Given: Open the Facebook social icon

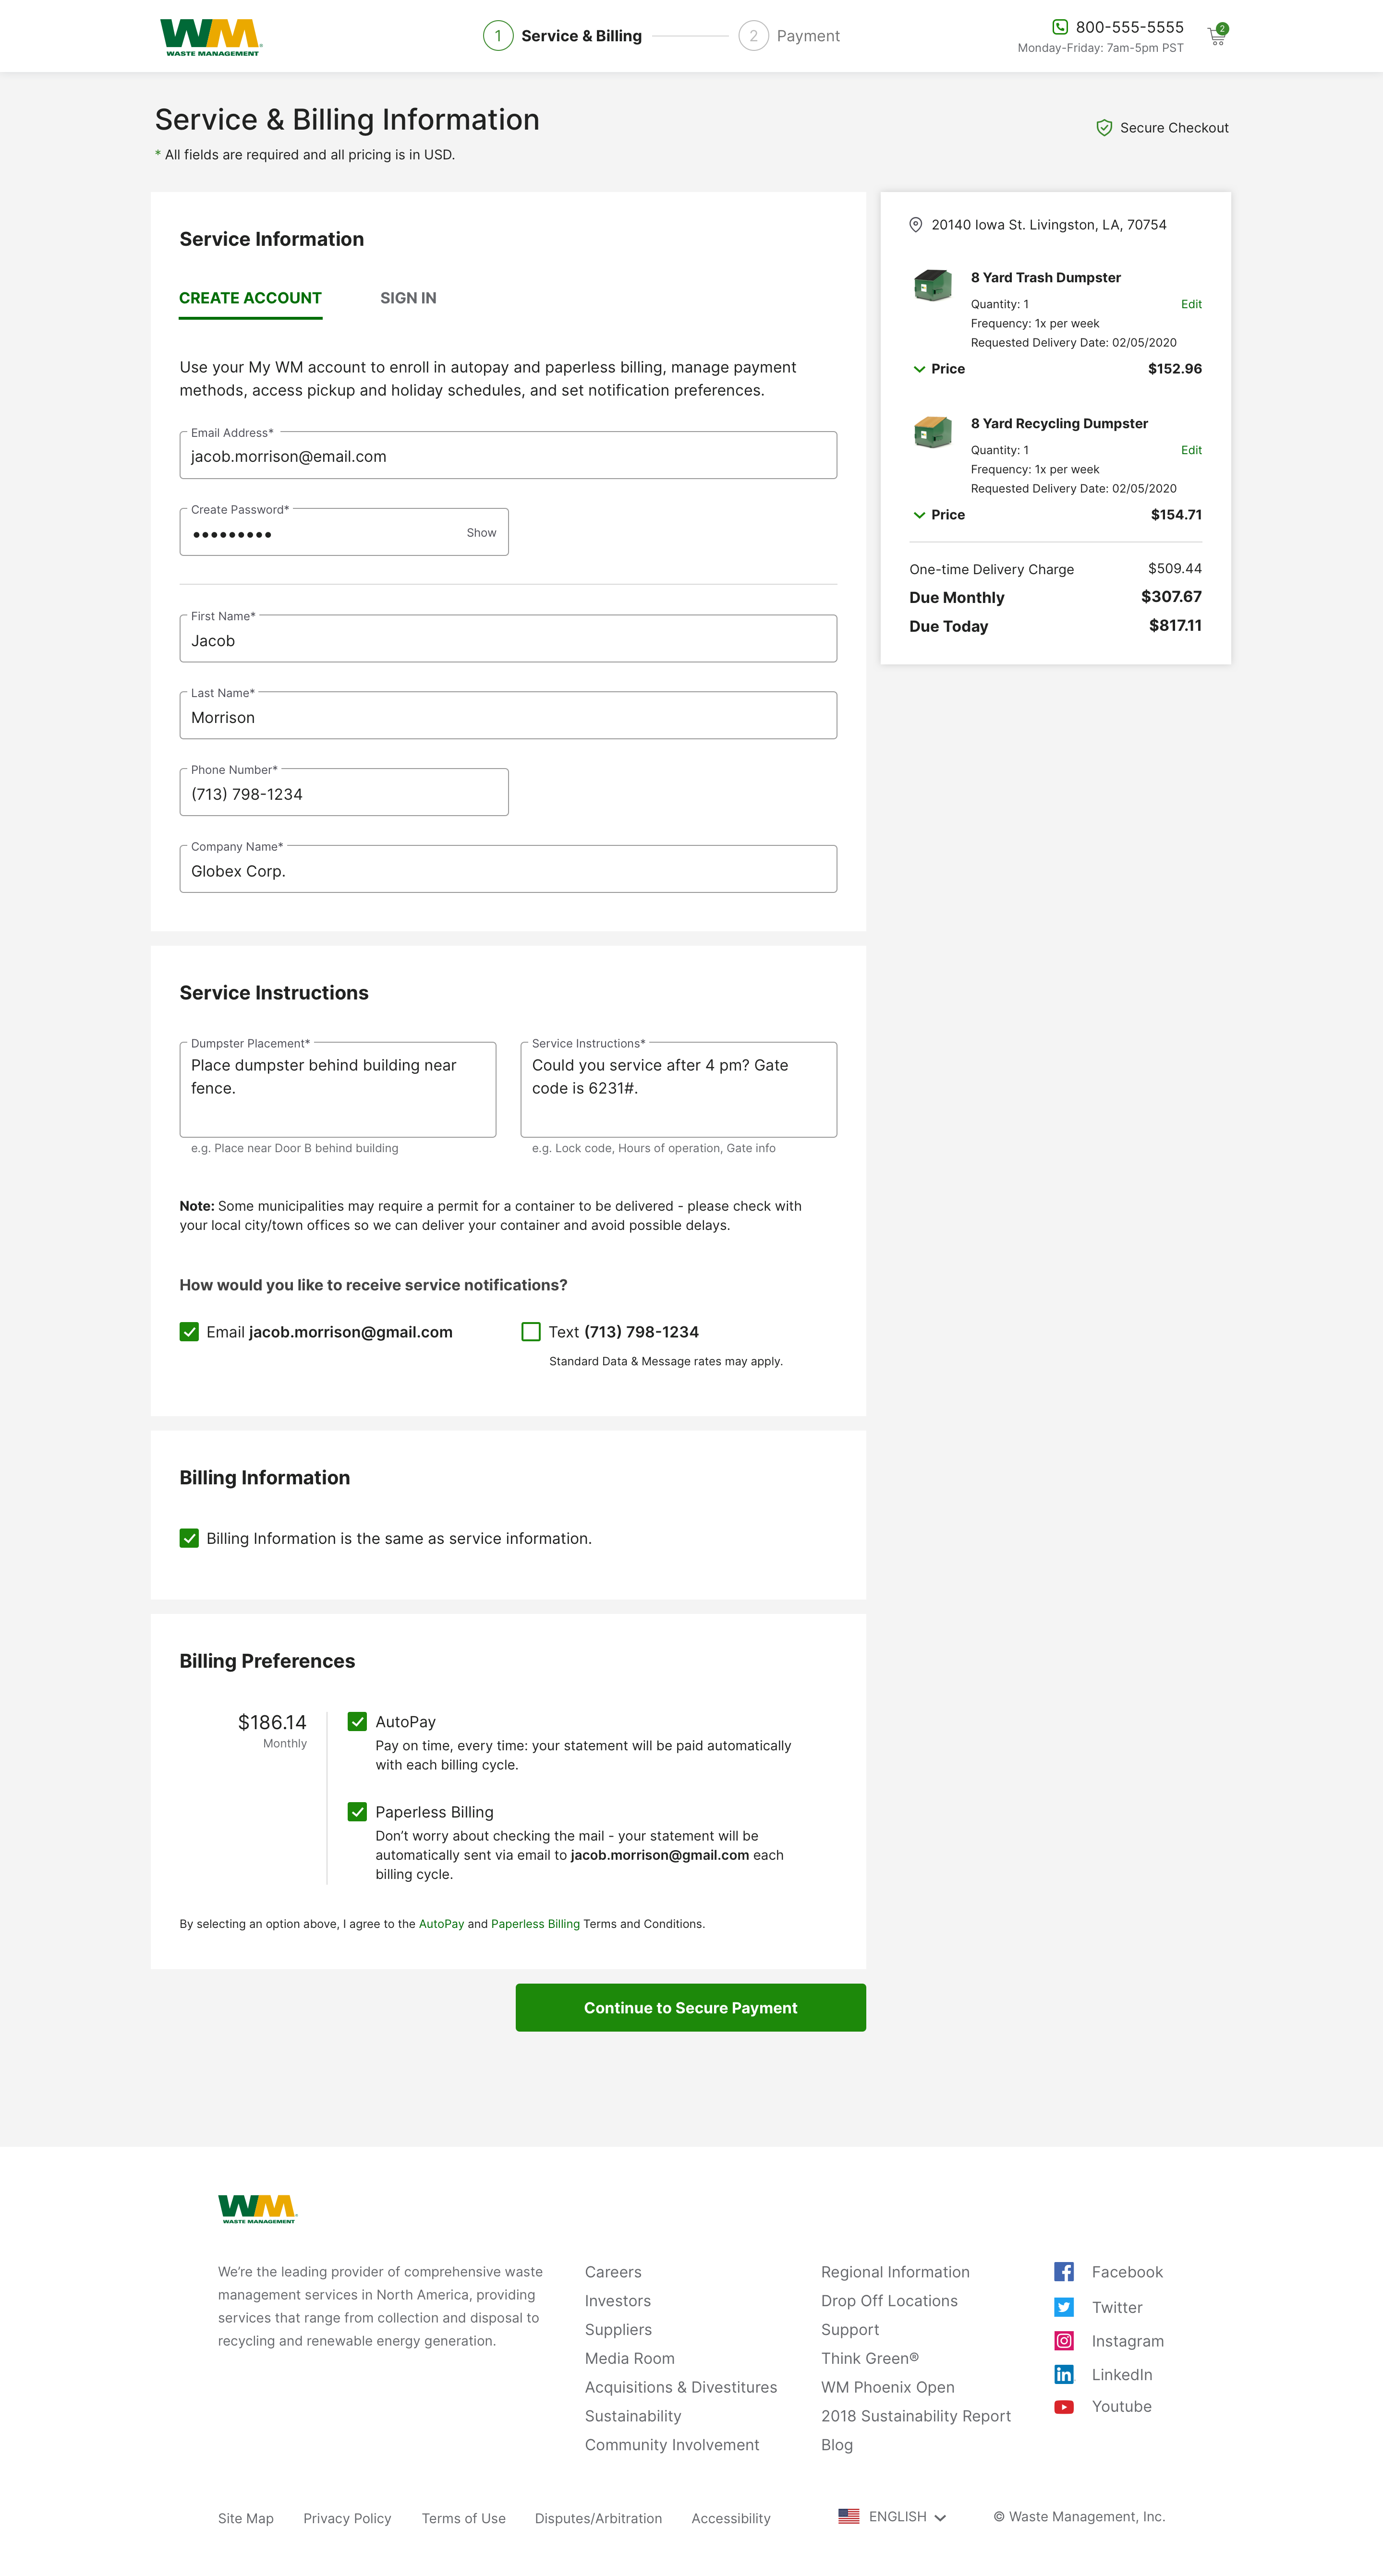Looking at the screenshot, I should tap(1064, 2272).
